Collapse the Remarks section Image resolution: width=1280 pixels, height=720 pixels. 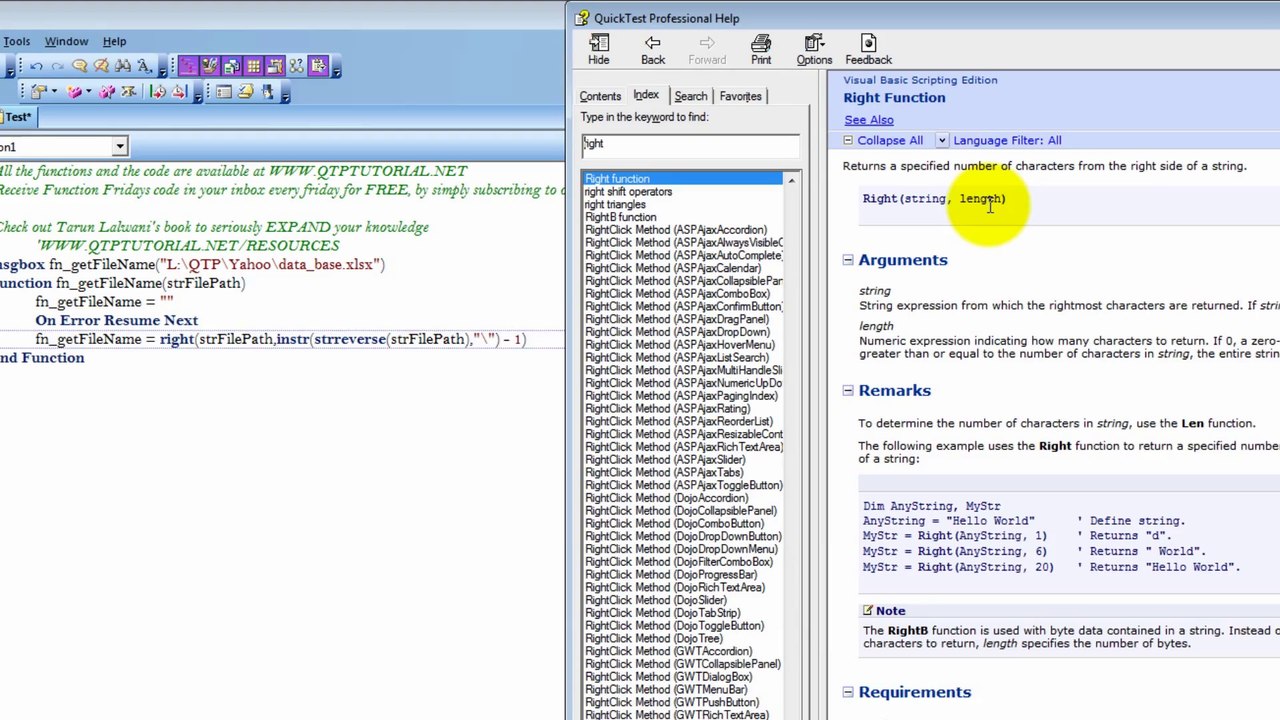(848, 391)
